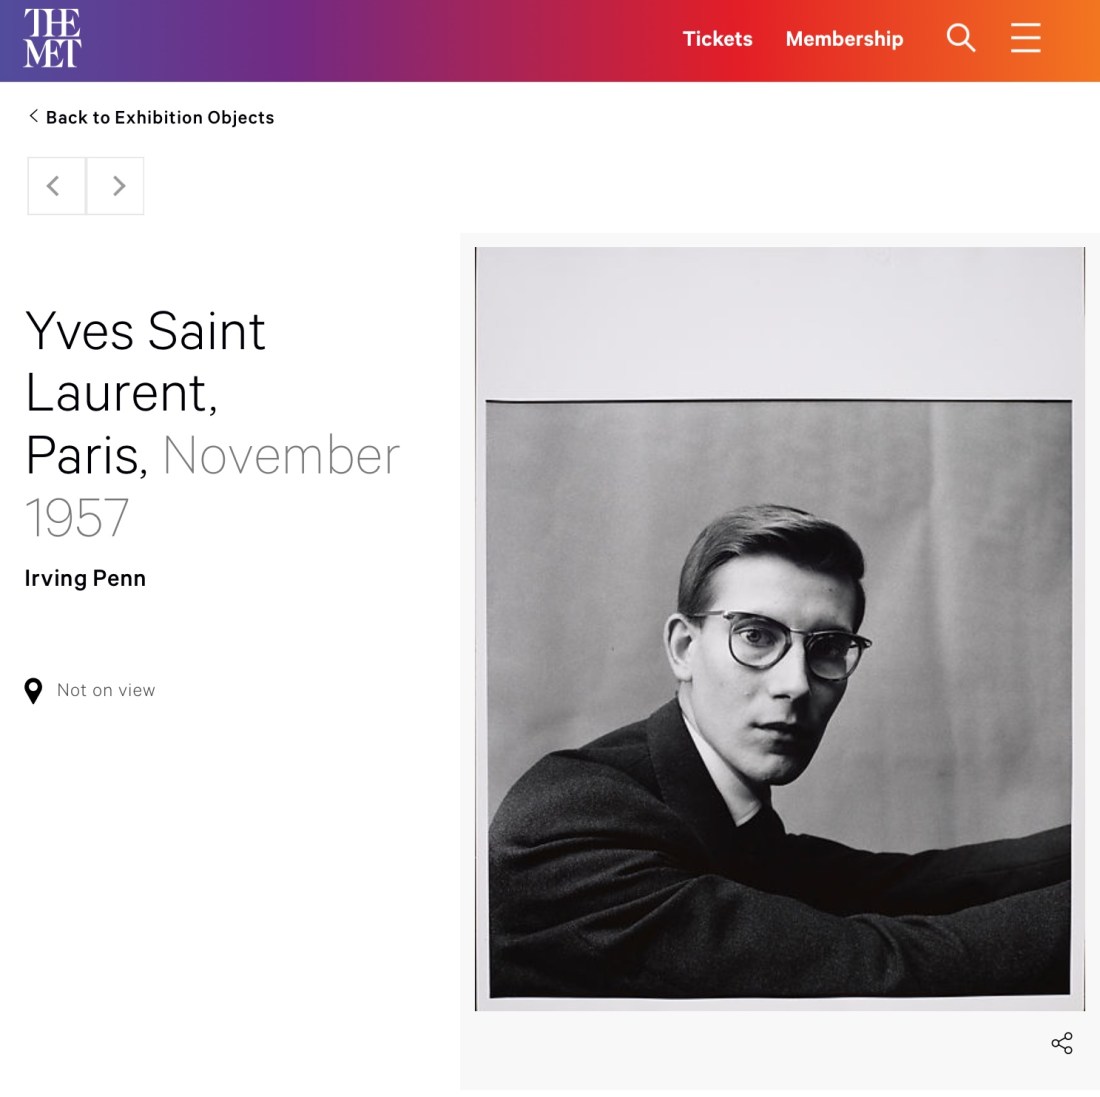Enlarge the Yves Saint Laurent portrait photograph
The height and width of the screenshot is (1097, 1100).
click(779, 628)
